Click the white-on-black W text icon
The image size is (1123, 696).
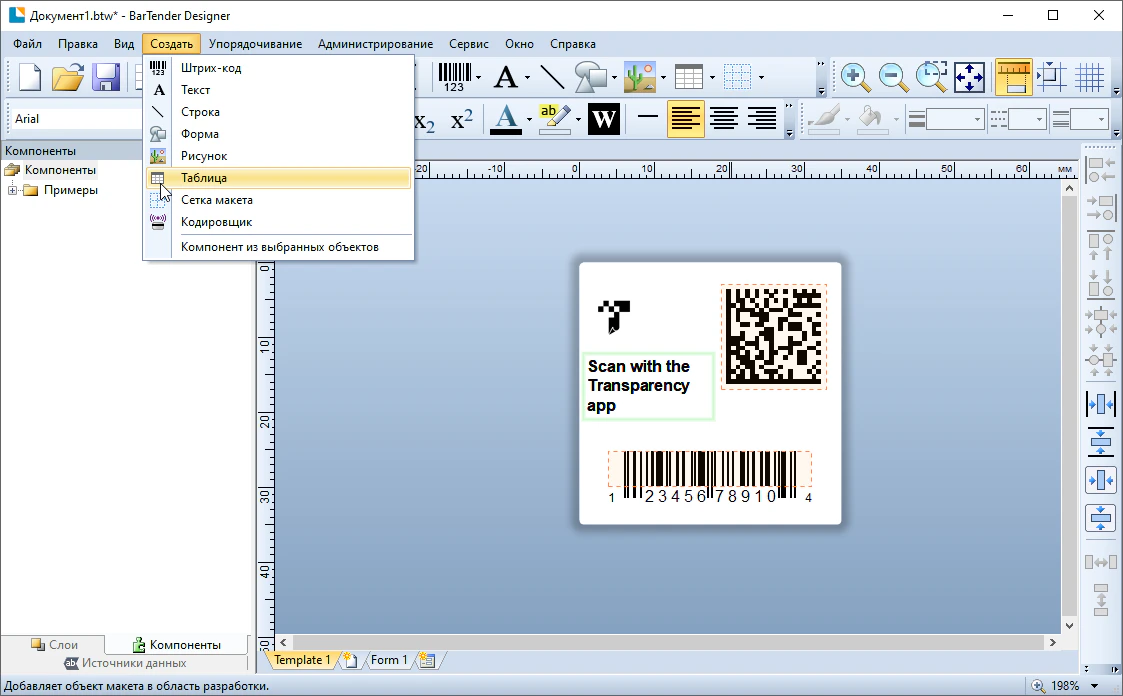[x=603, y=119]
